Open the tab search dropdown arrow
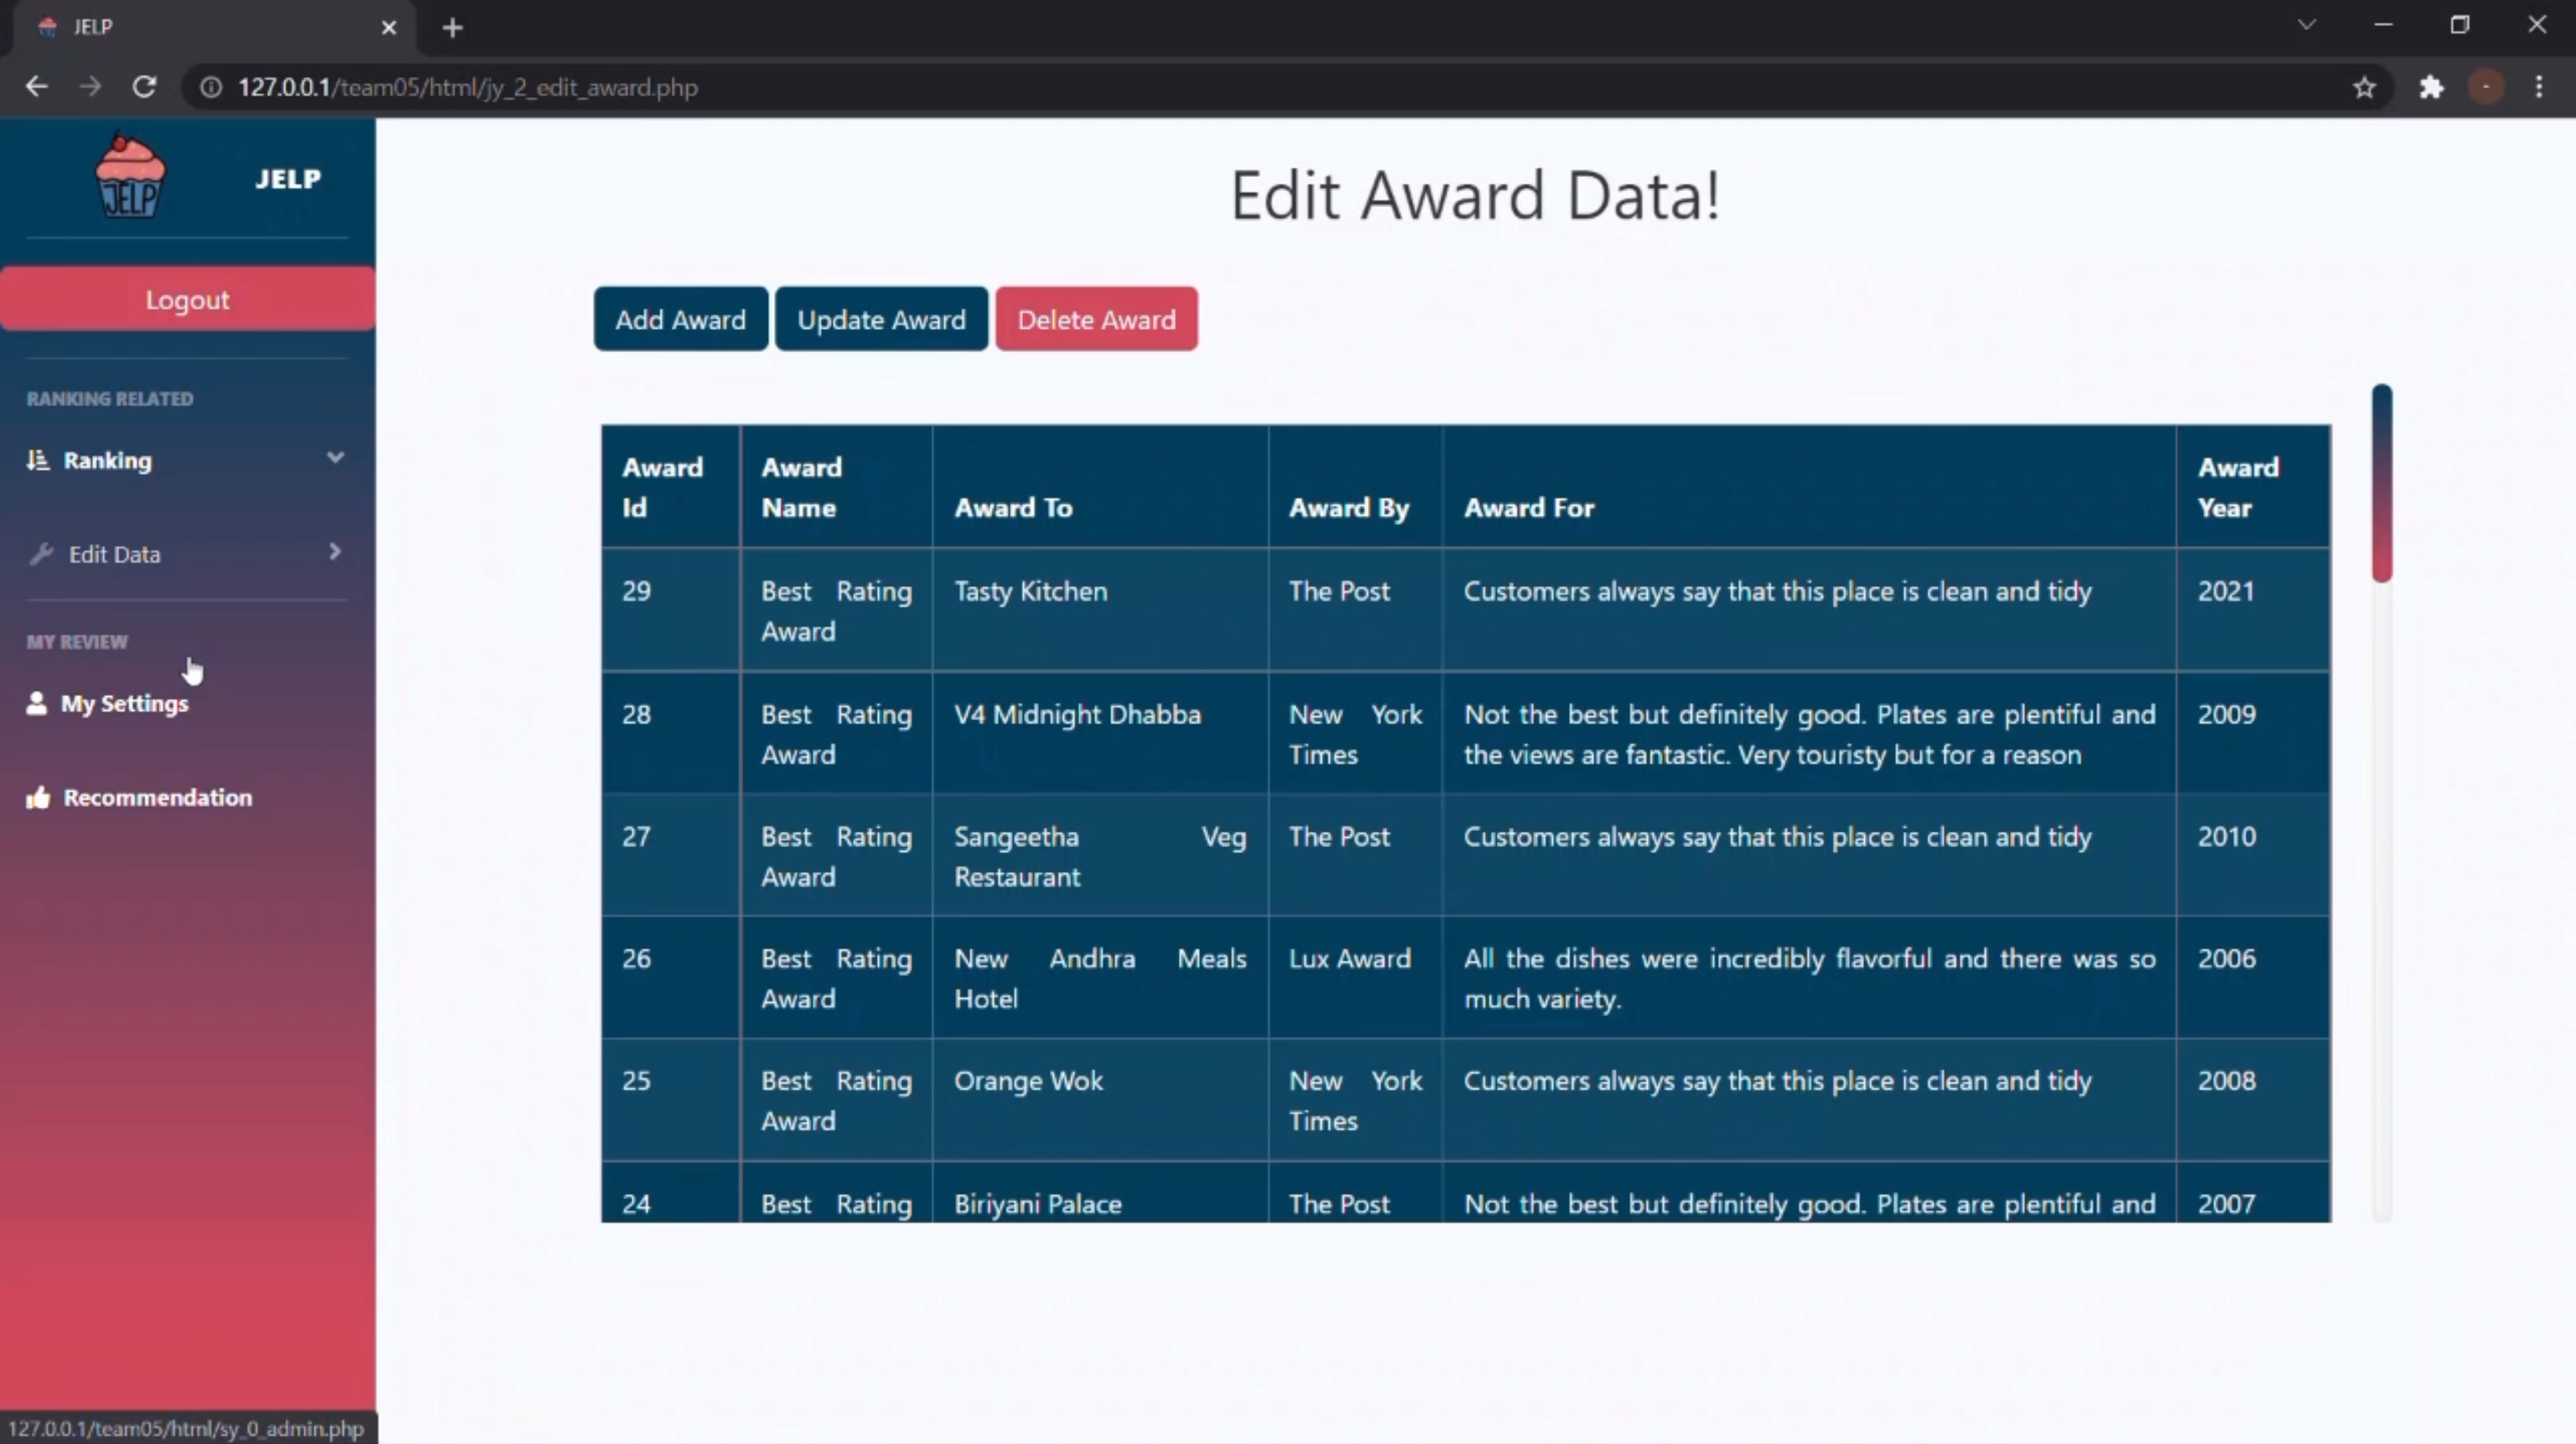2576x1444 pixels. click(x=2307, y=25)
